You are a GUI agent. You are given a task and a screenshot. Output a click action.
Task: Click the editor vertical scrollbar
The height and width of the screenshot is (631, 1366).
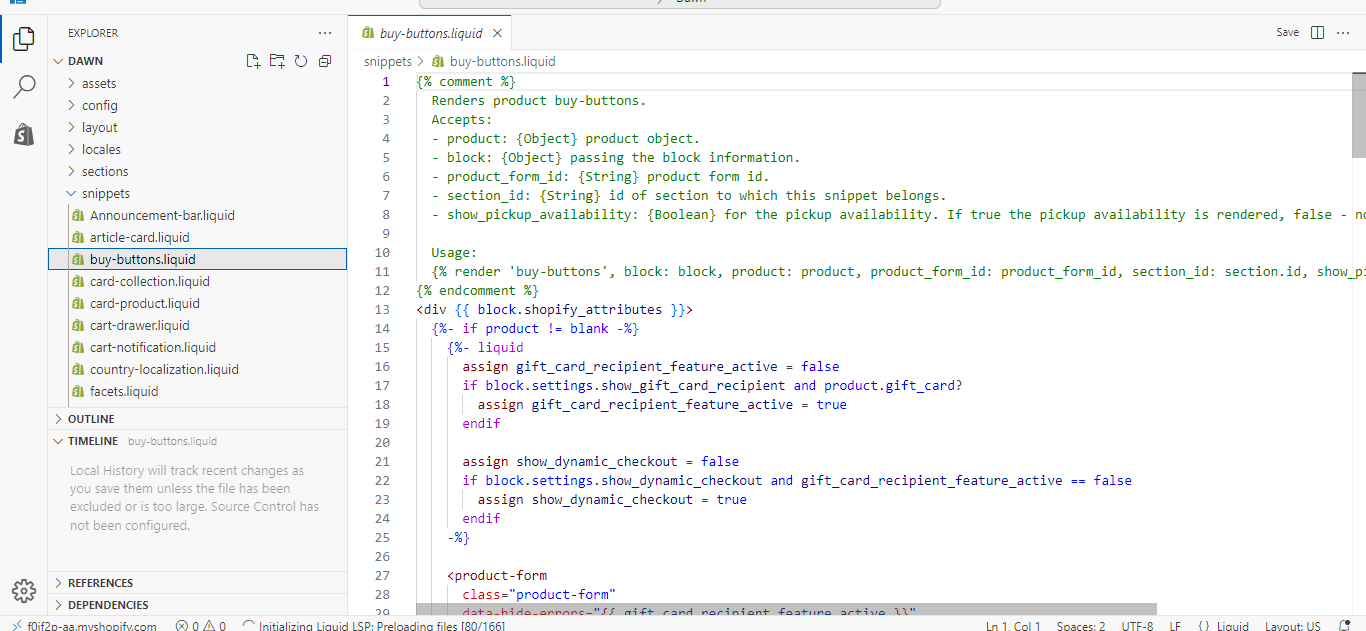(1359, 115)
